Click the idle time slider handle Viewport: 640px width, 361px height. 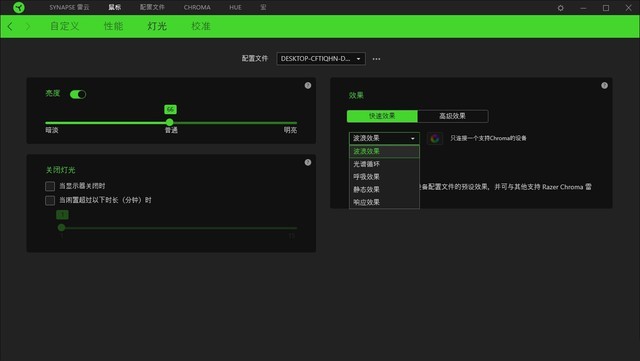[x=62, y=227]
